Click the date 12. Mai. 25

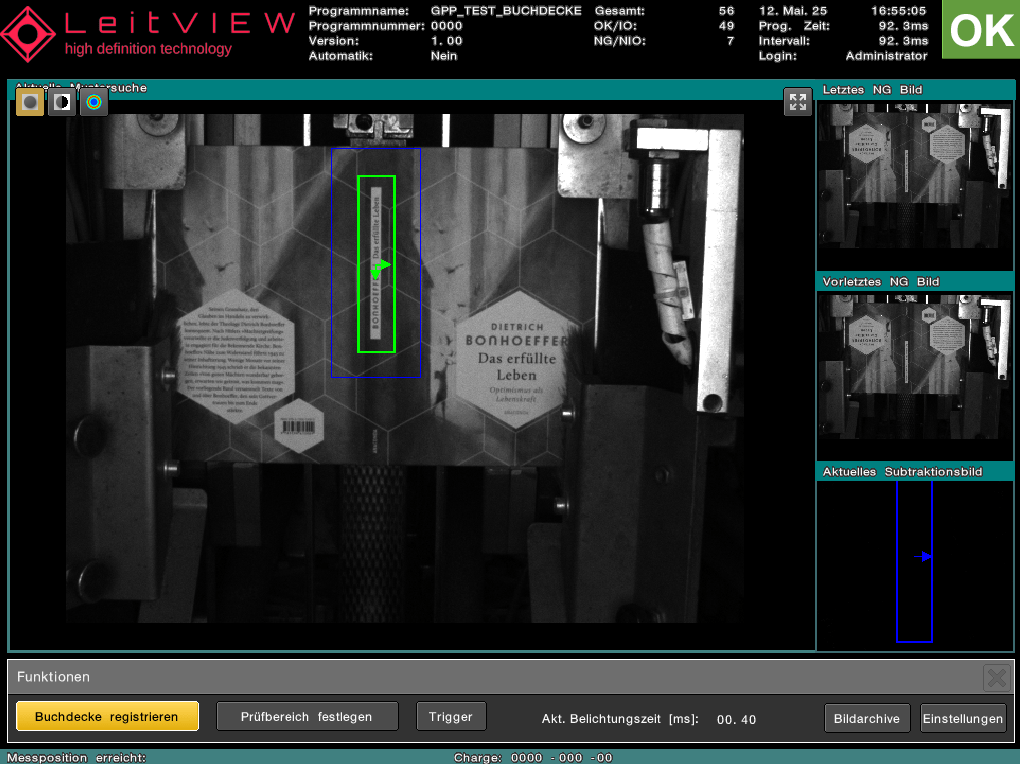793,11
